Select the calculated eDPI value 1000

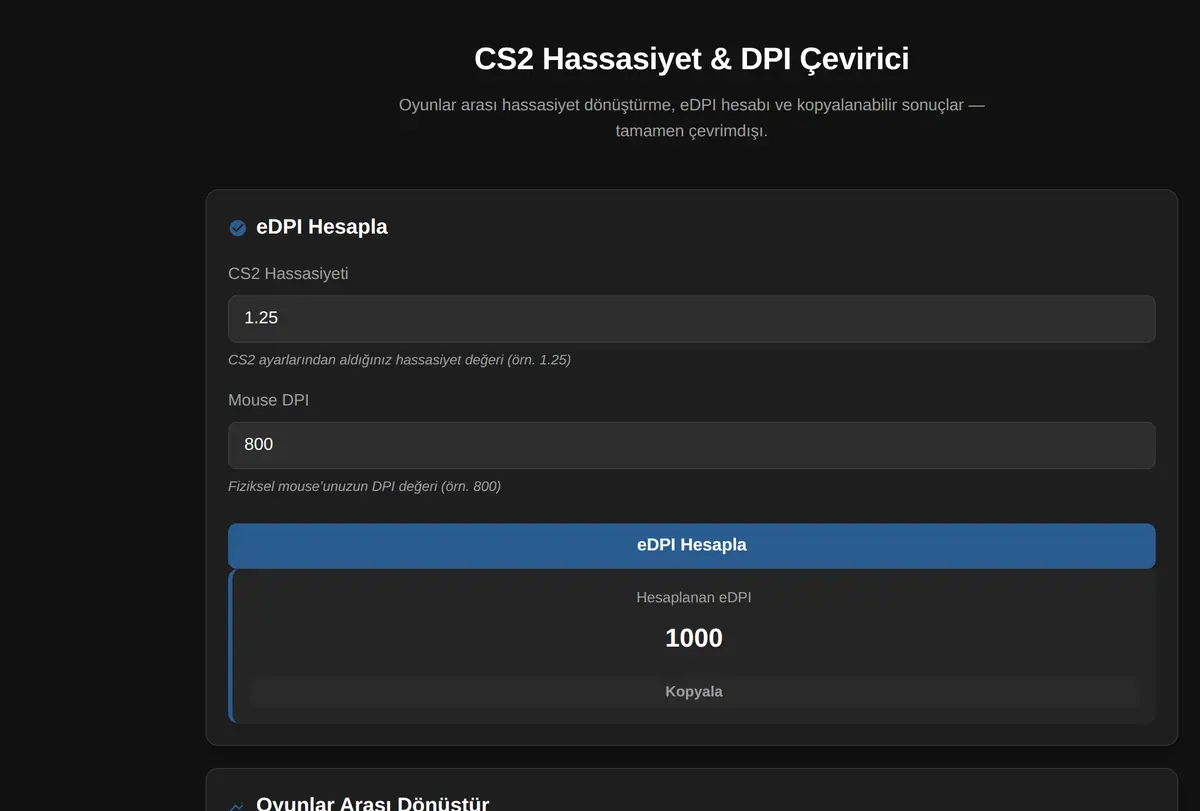(694, 638)
